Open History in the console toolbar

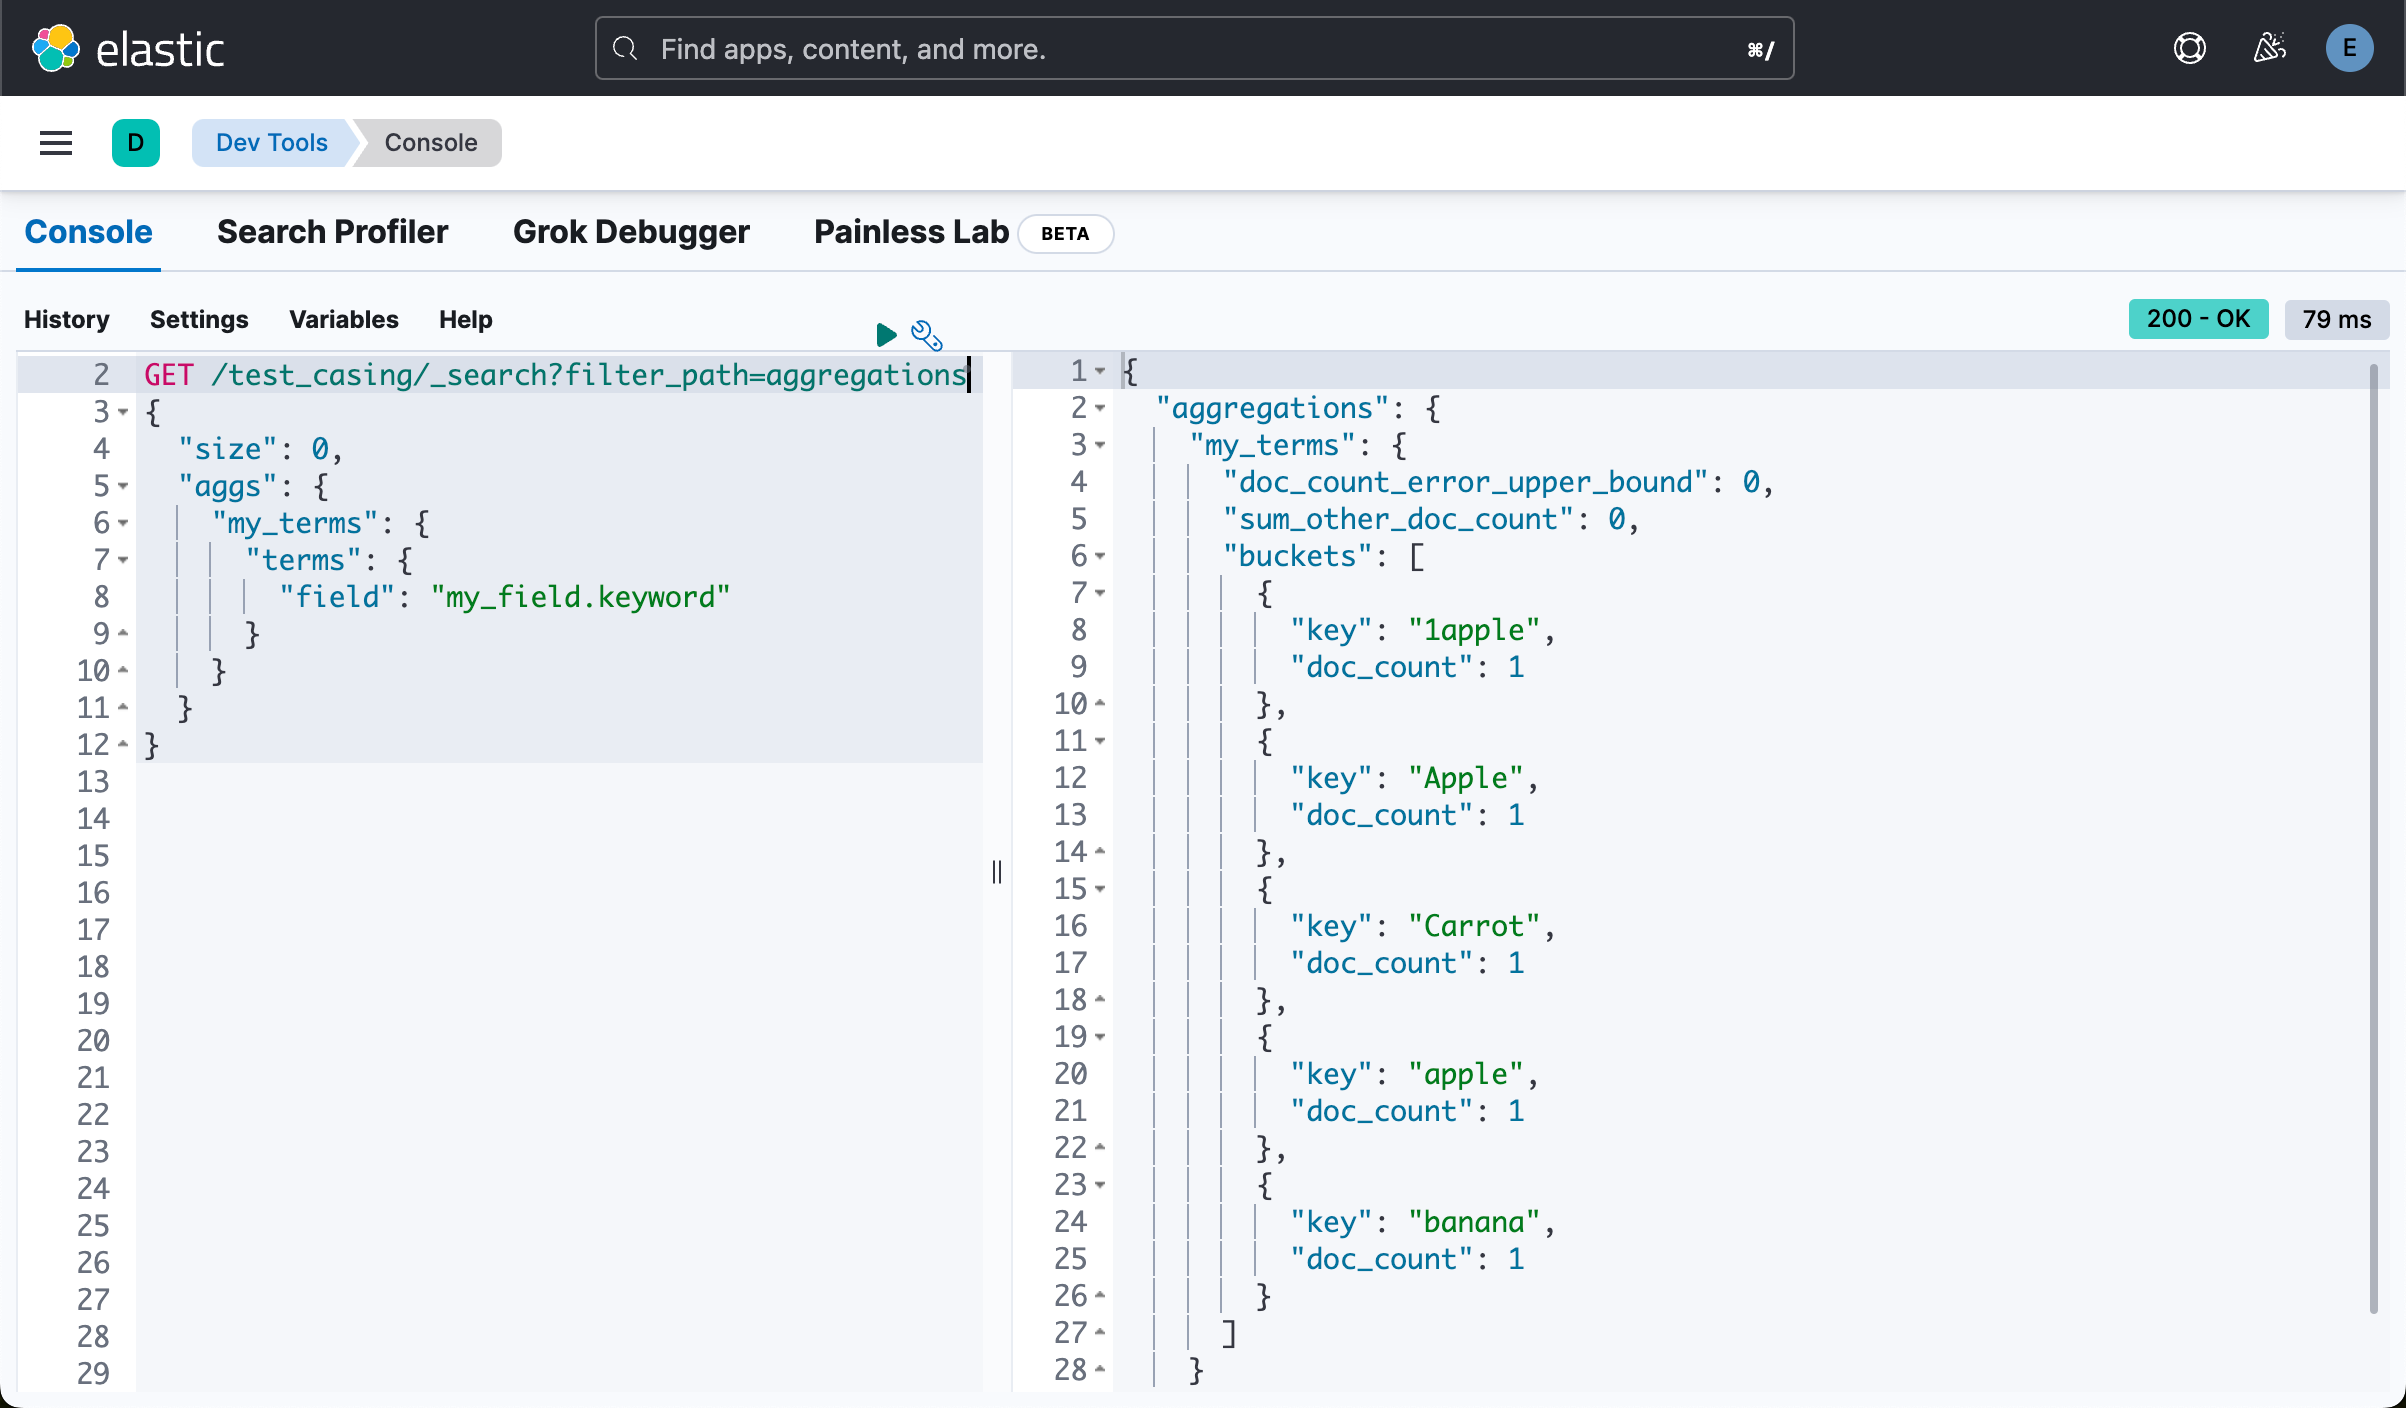click(x=67, y=319)
